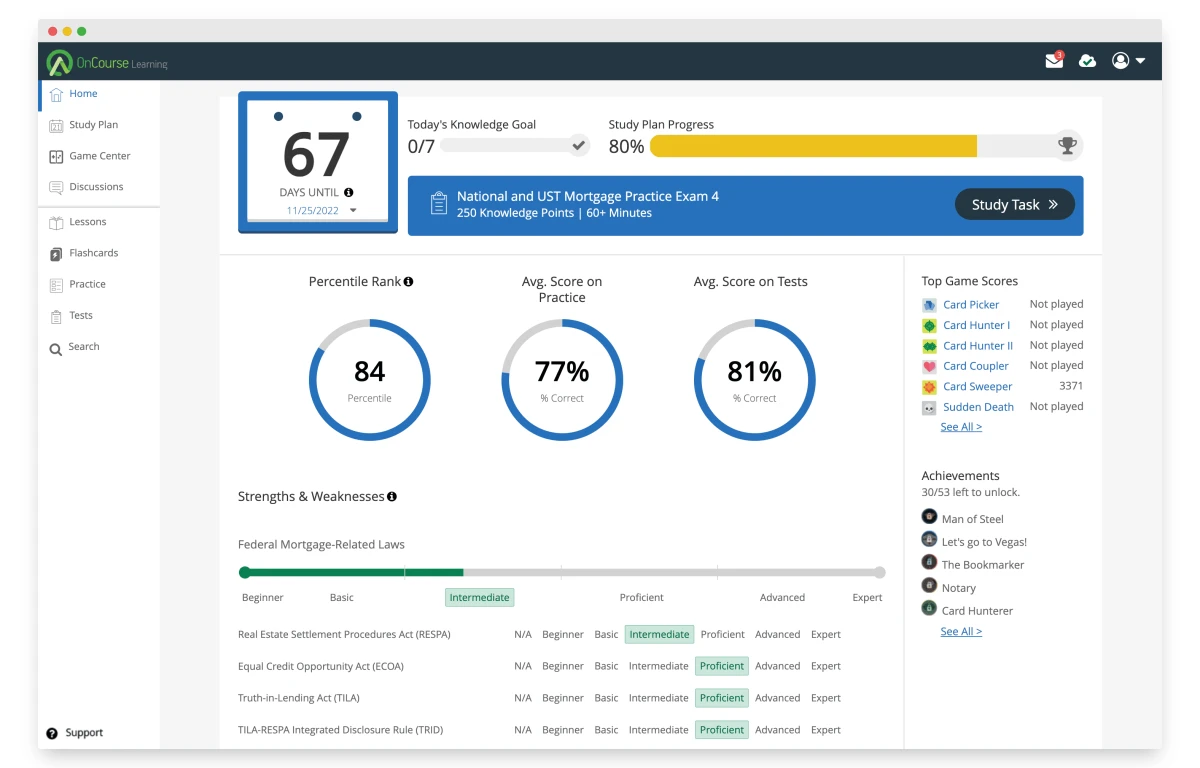
Task: Click the Man of Steel achievement badge
Action: [929, 517]
